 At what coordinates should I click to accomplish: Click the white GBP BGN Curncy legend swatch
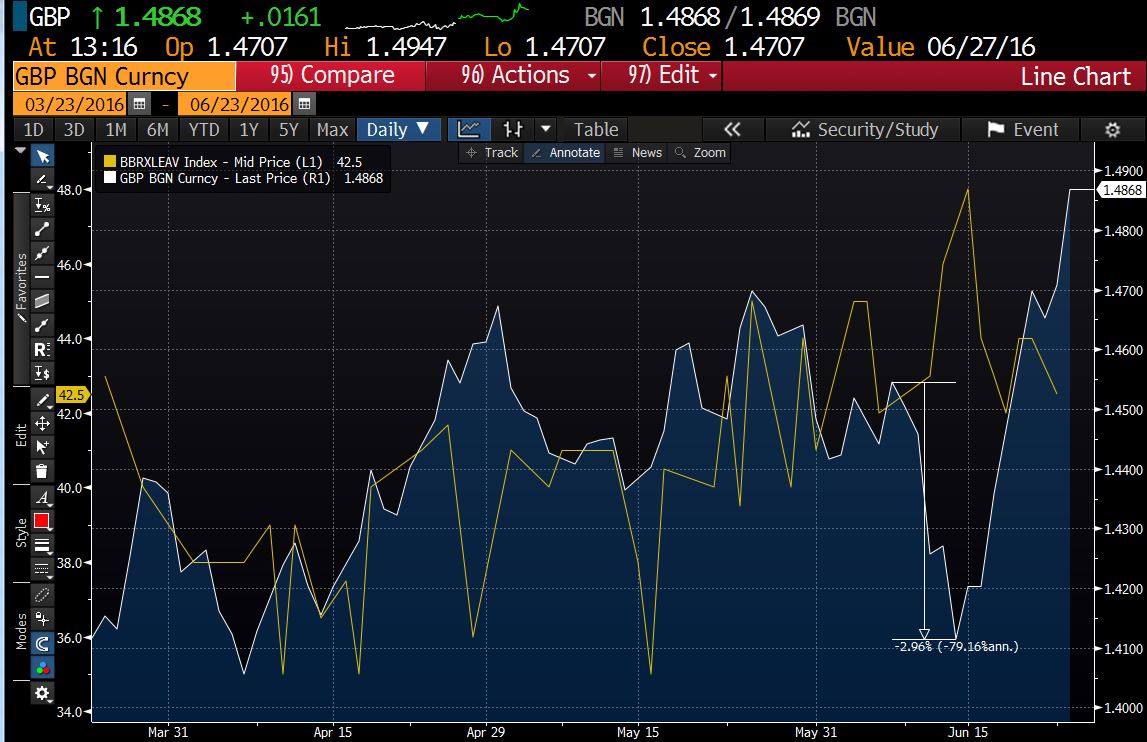110,178
